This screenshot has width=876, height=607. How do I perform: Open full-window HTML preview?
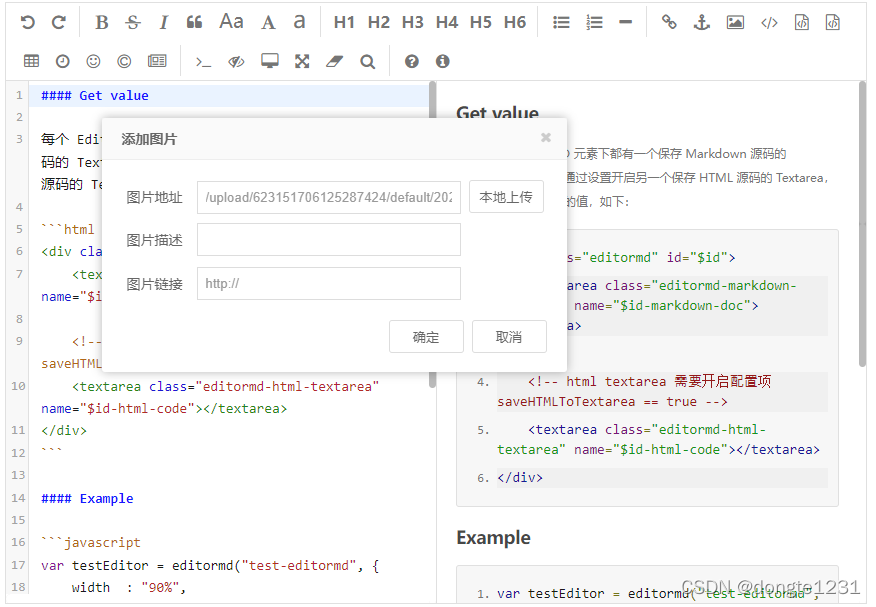coord(270,61)
